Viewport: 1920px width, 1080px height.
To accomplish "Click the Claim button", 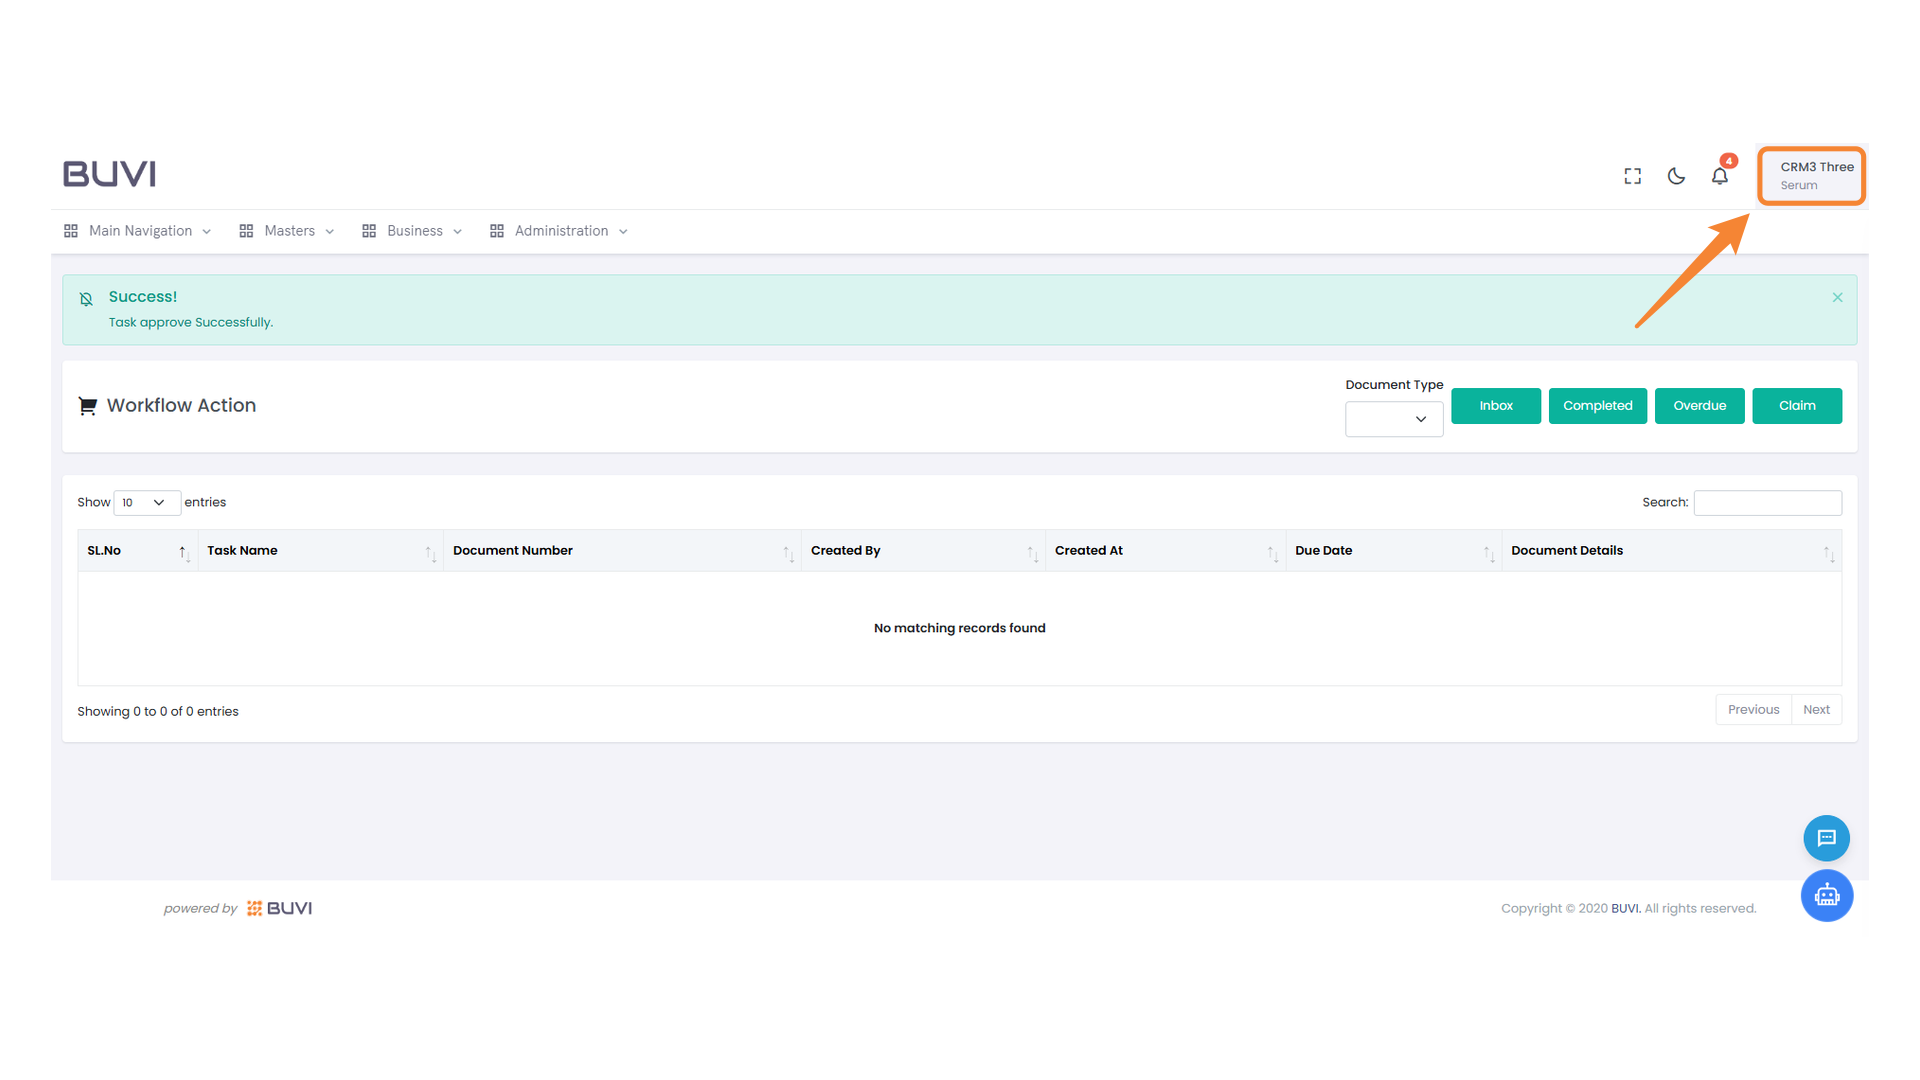I will point(1796,405).
